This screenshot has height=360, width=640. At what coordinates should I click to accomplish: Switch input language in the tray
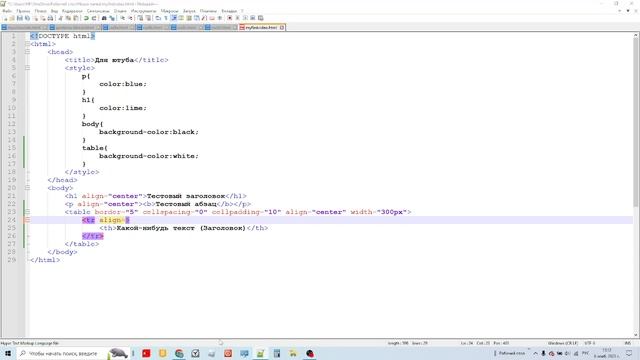click(585, 353)
